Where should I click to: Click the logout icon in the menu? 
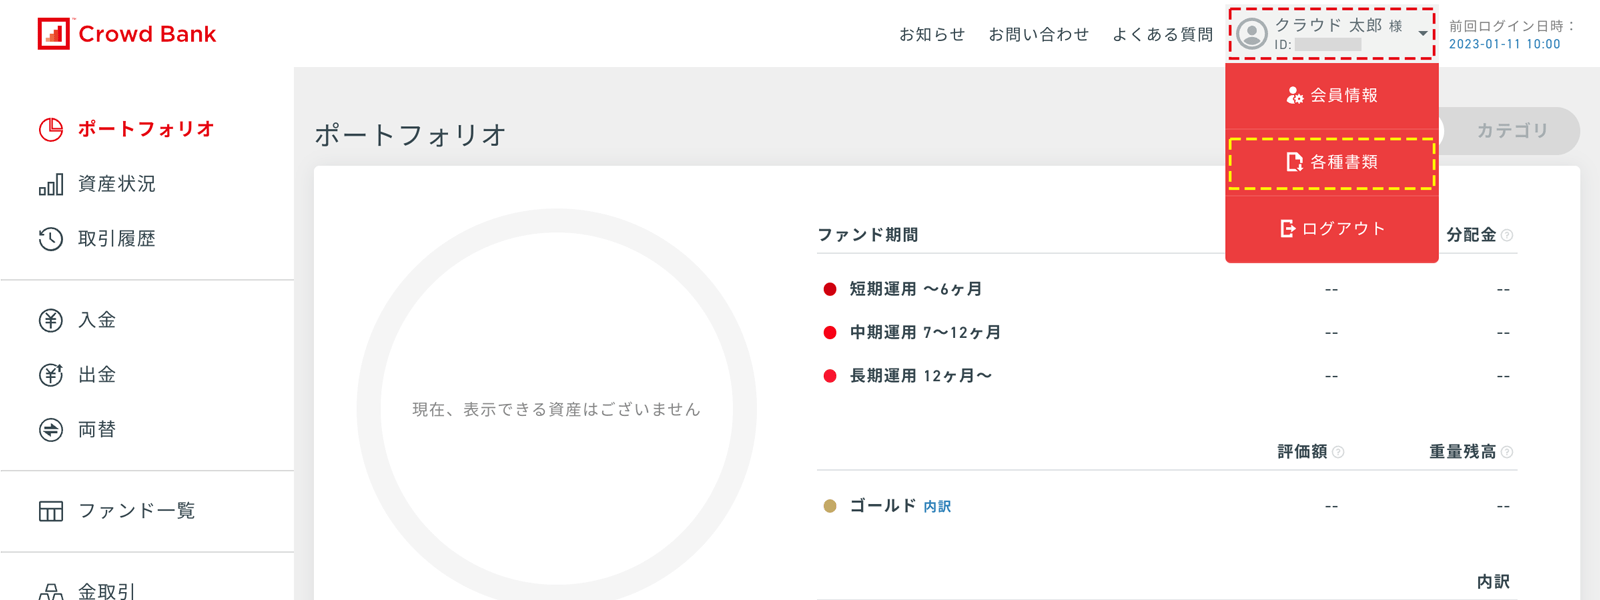(1288, 227)
